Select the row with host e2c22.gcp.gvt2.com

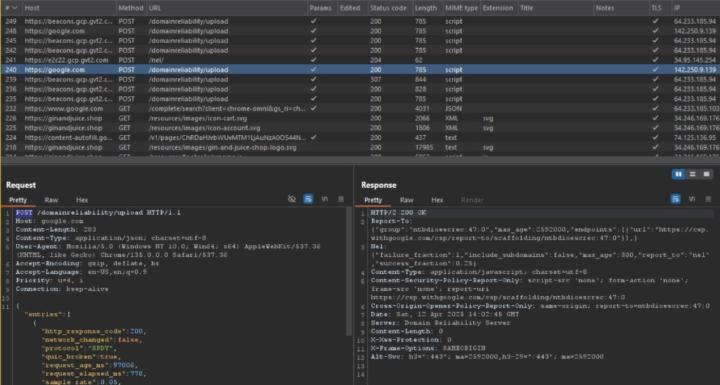click(360, 60)
